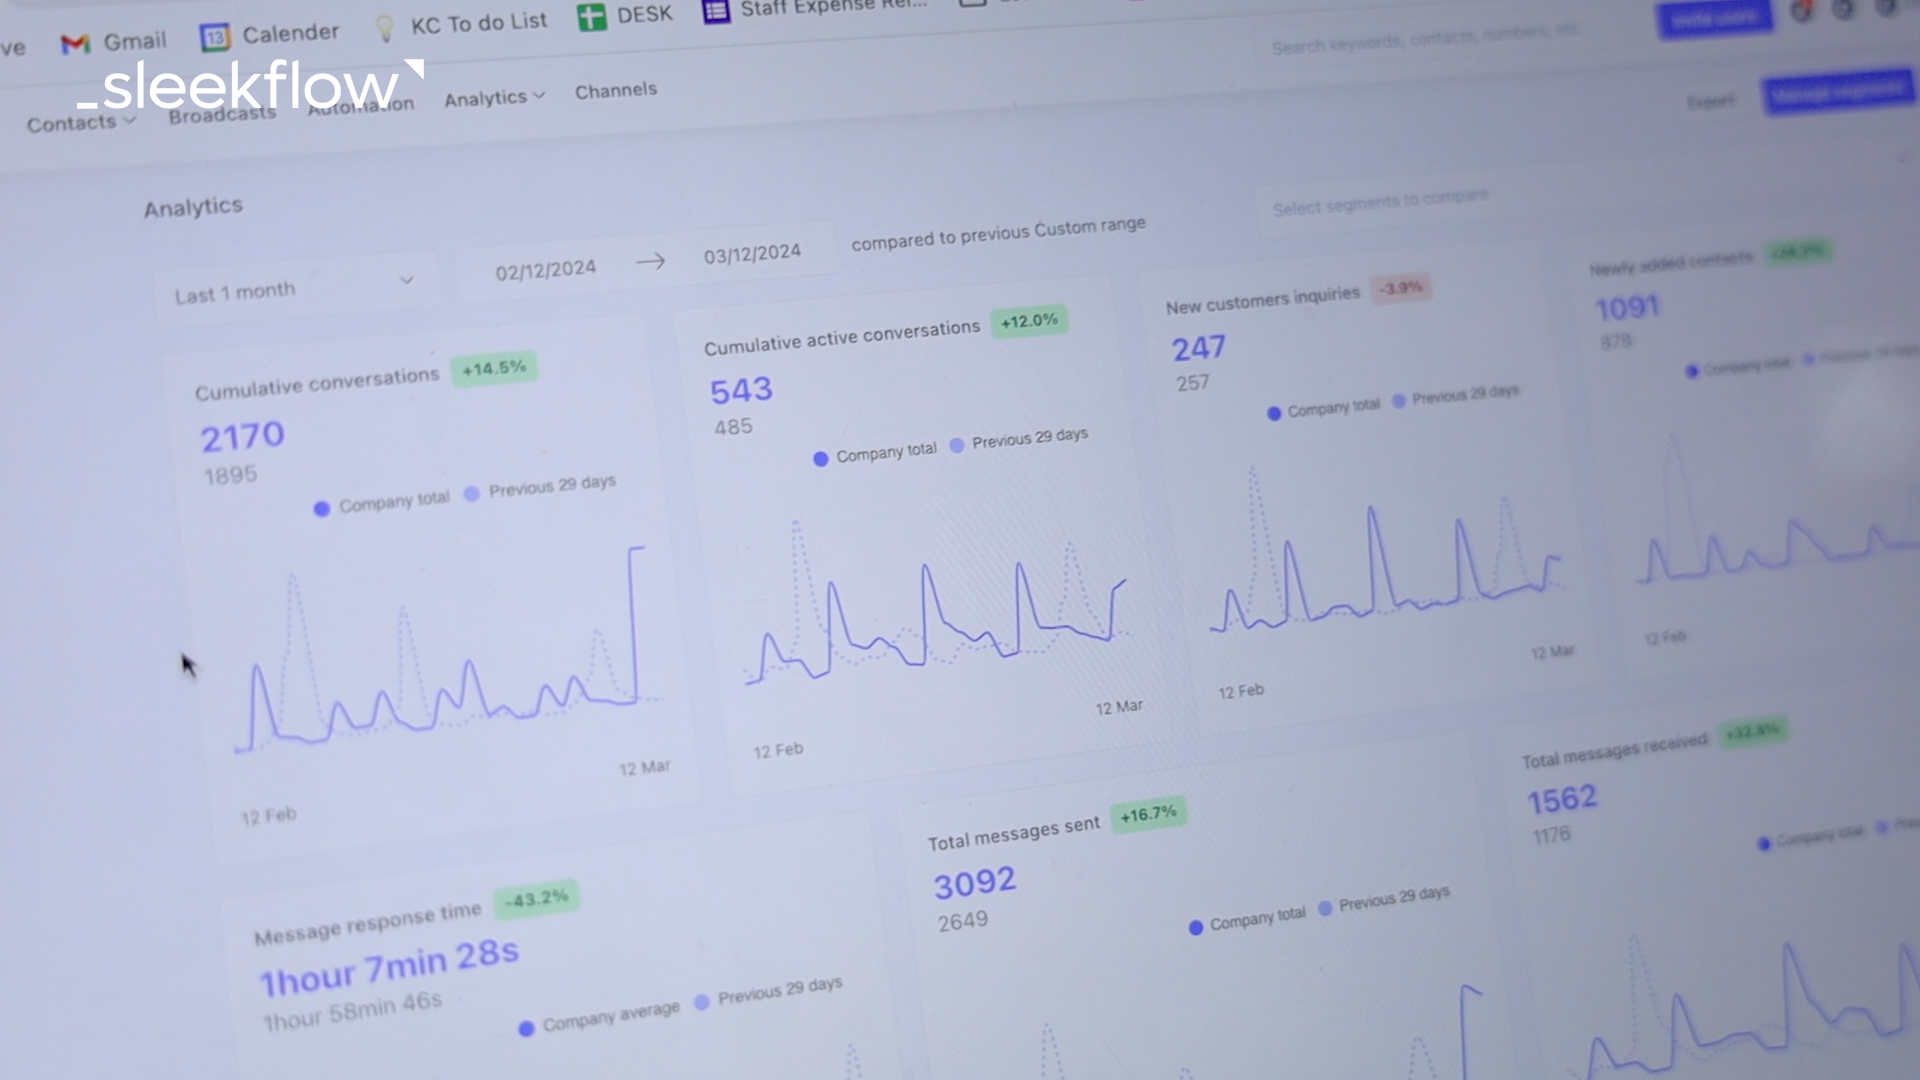Click the 247 new inquiries value

click(x=1198, y=349)
